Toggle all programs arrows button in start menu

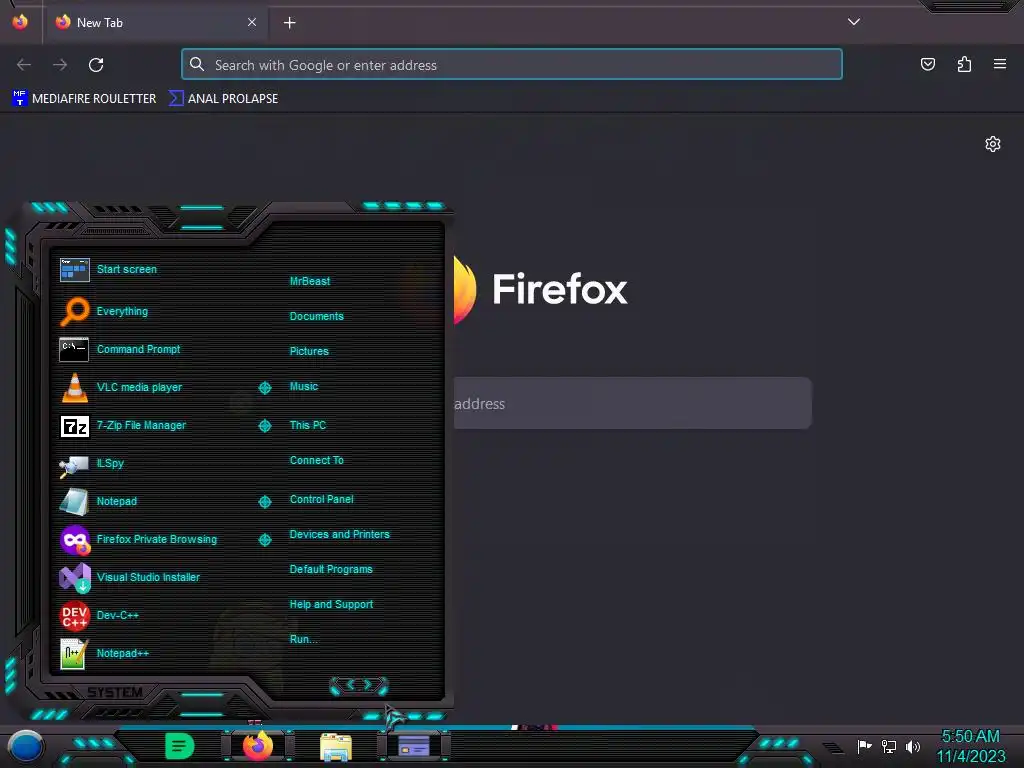(x=359, y=685)
